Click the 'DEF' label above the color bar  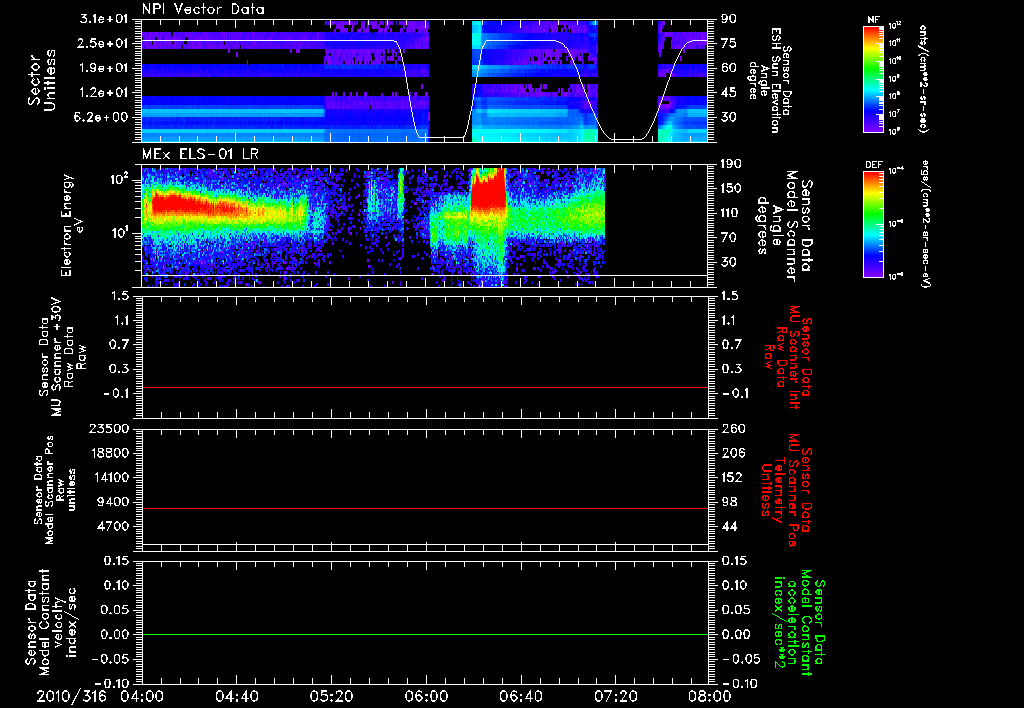point(873,165)
